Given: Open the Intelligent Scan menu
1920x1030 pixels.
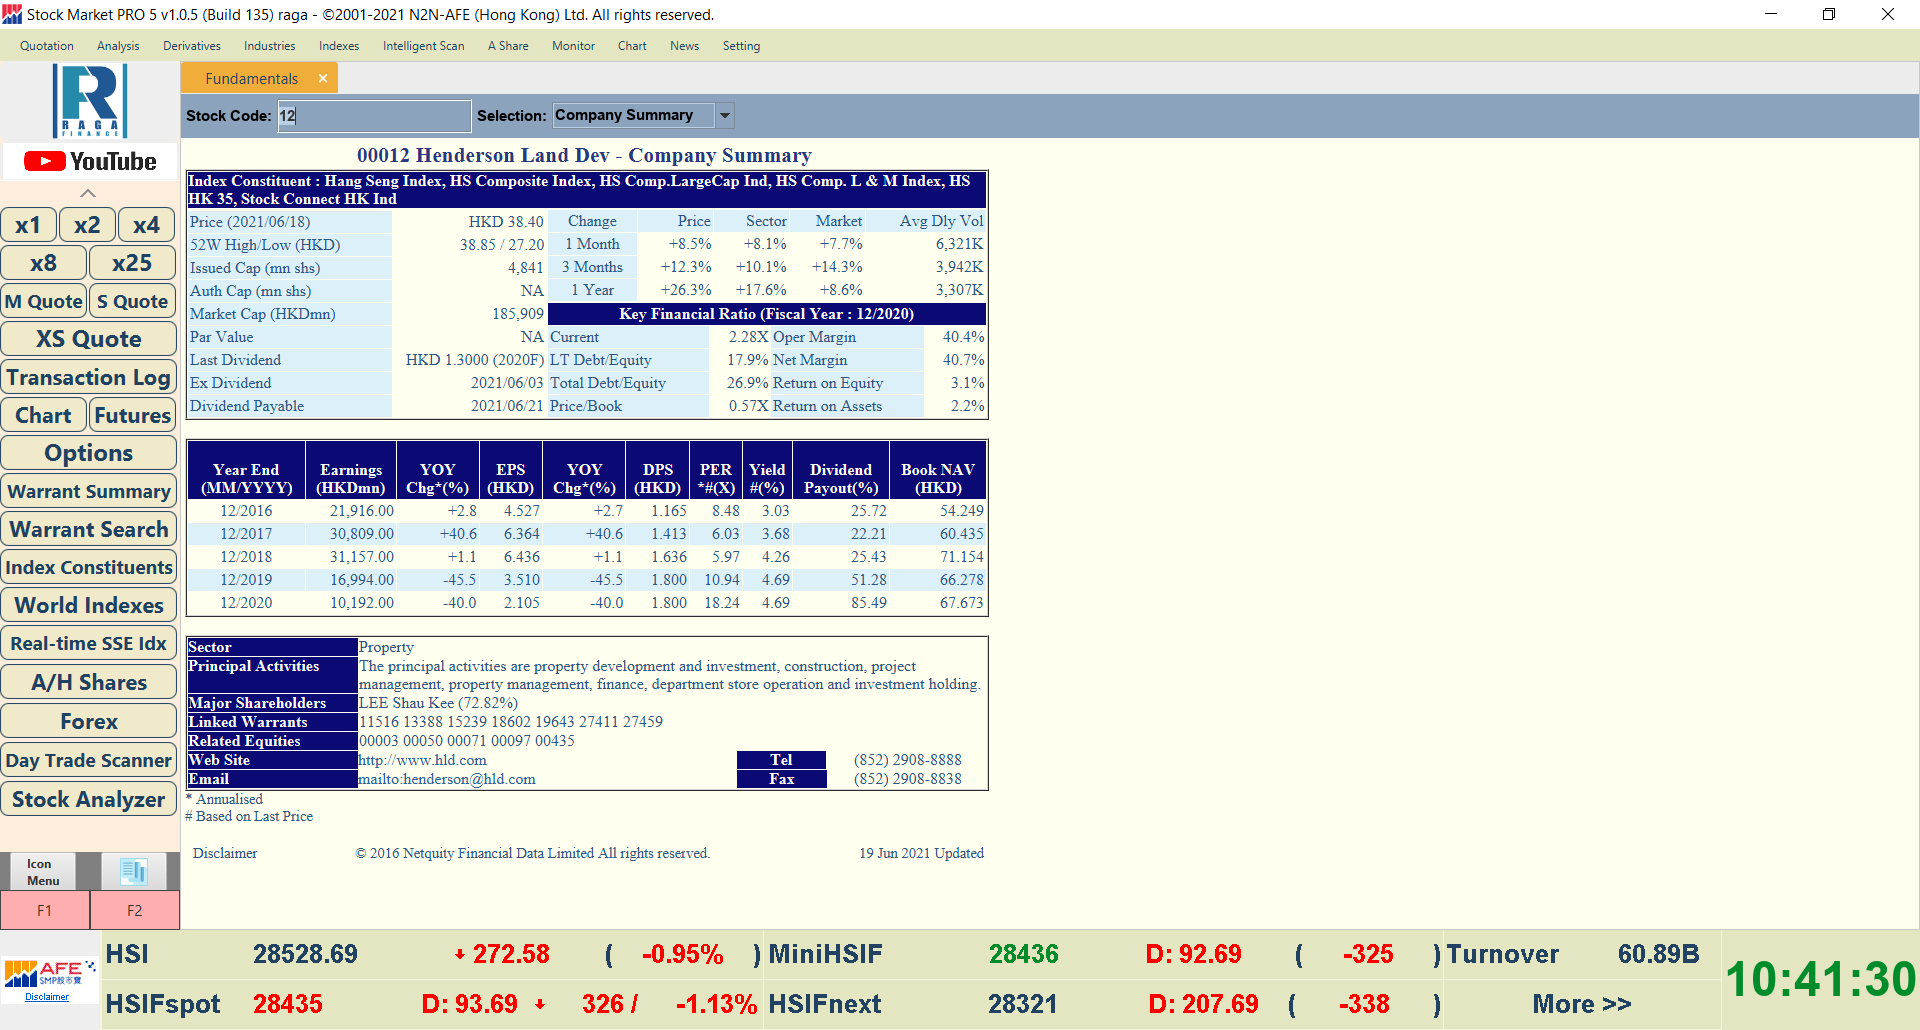Looking at the screenshot, I should pyautogui.click(x=423, y=46).
